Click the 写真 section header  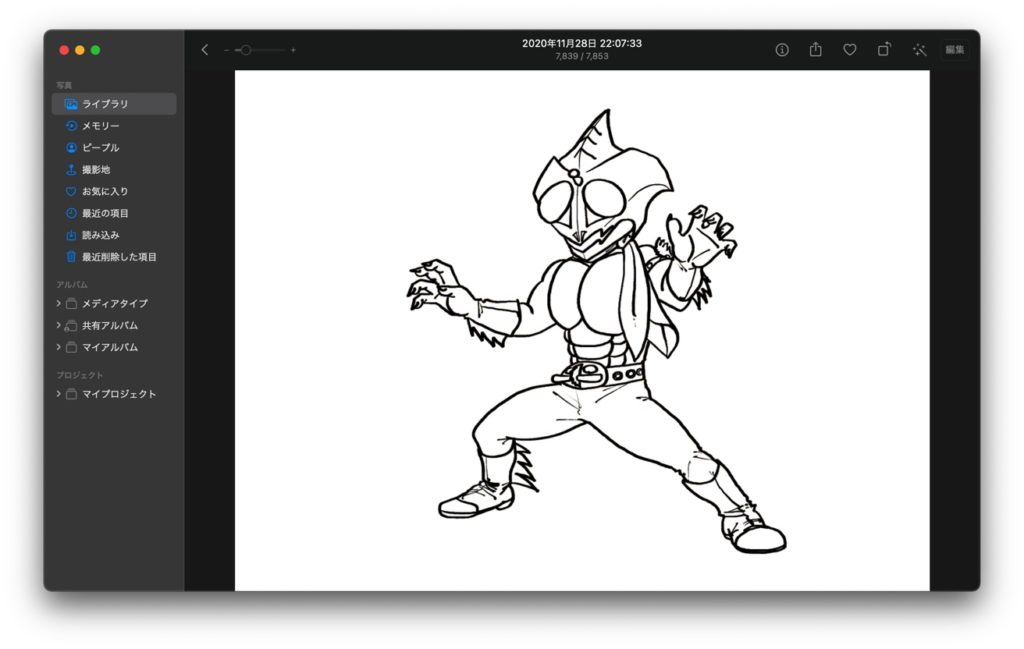tap(64, 86)
